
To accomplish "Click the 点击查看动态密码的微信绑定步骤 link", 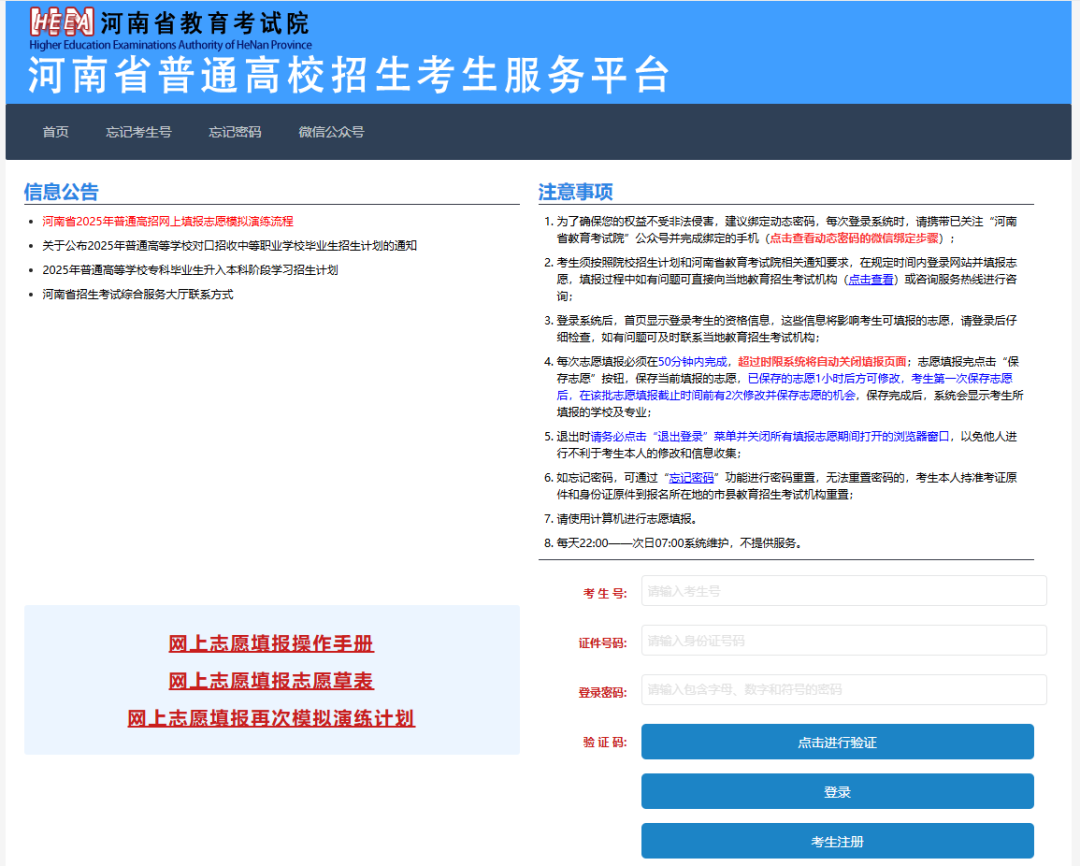I will coord(854,238).
